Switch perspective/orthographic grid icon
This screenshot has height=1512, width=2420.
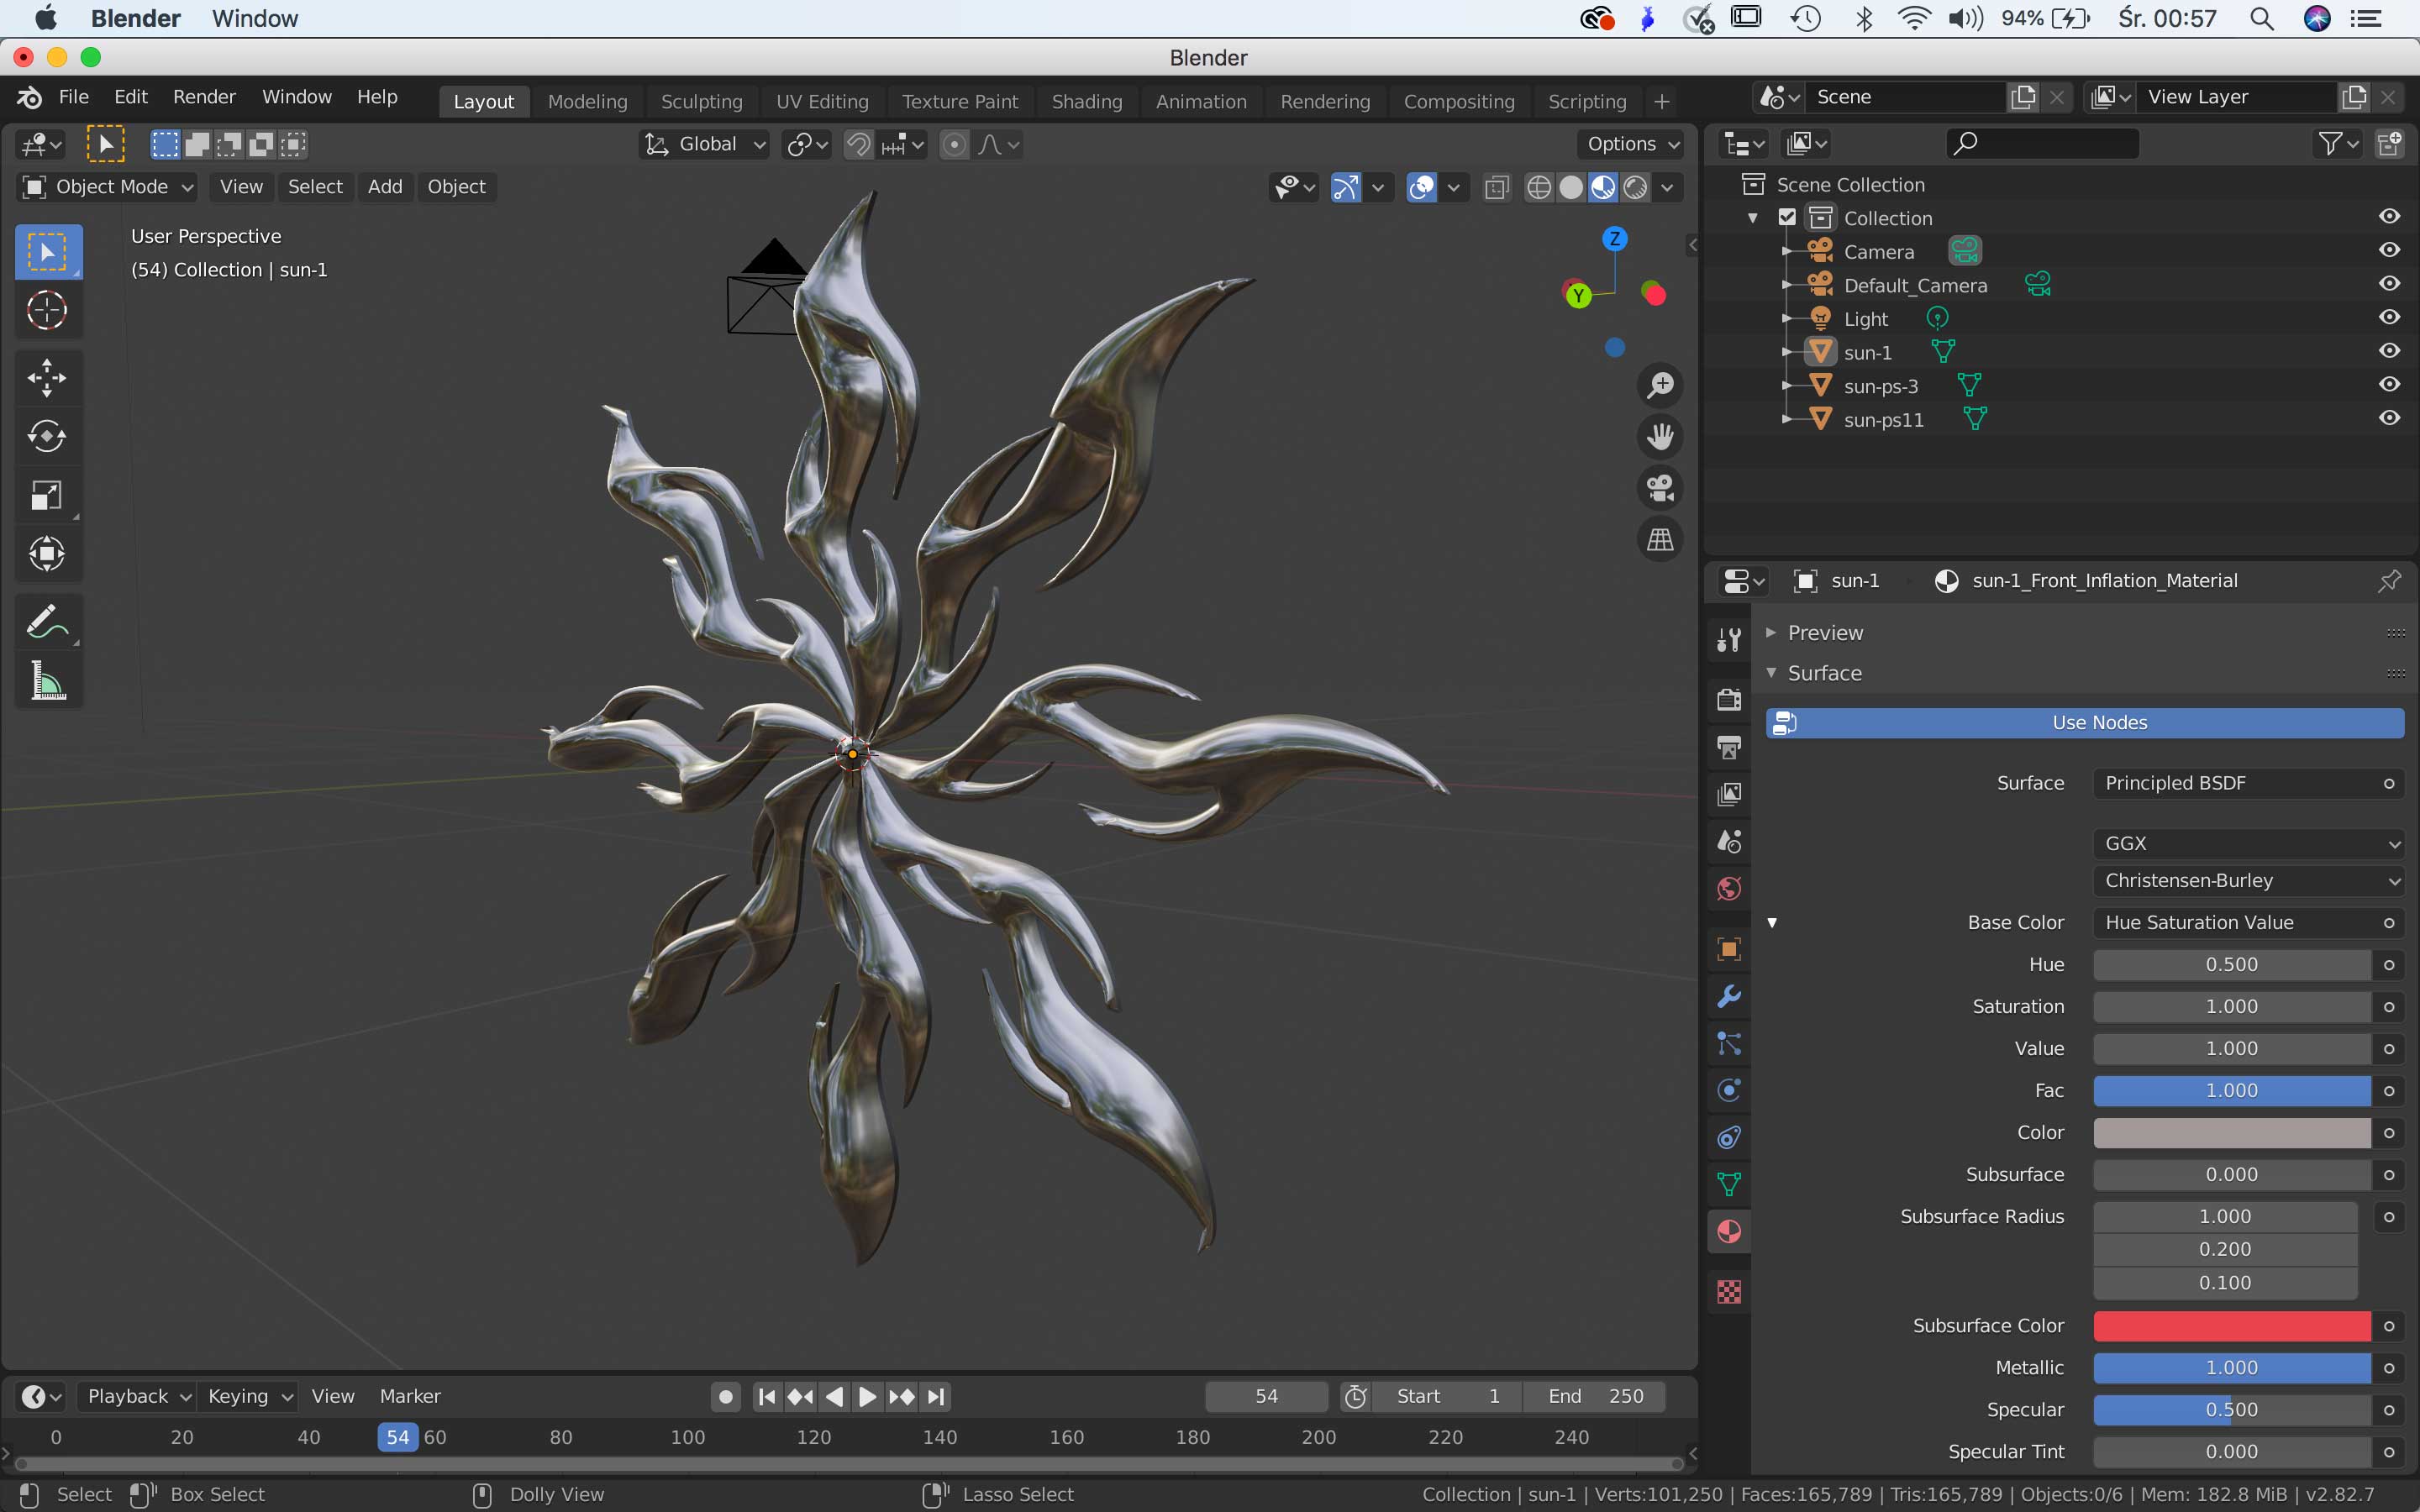[1660, 540]
